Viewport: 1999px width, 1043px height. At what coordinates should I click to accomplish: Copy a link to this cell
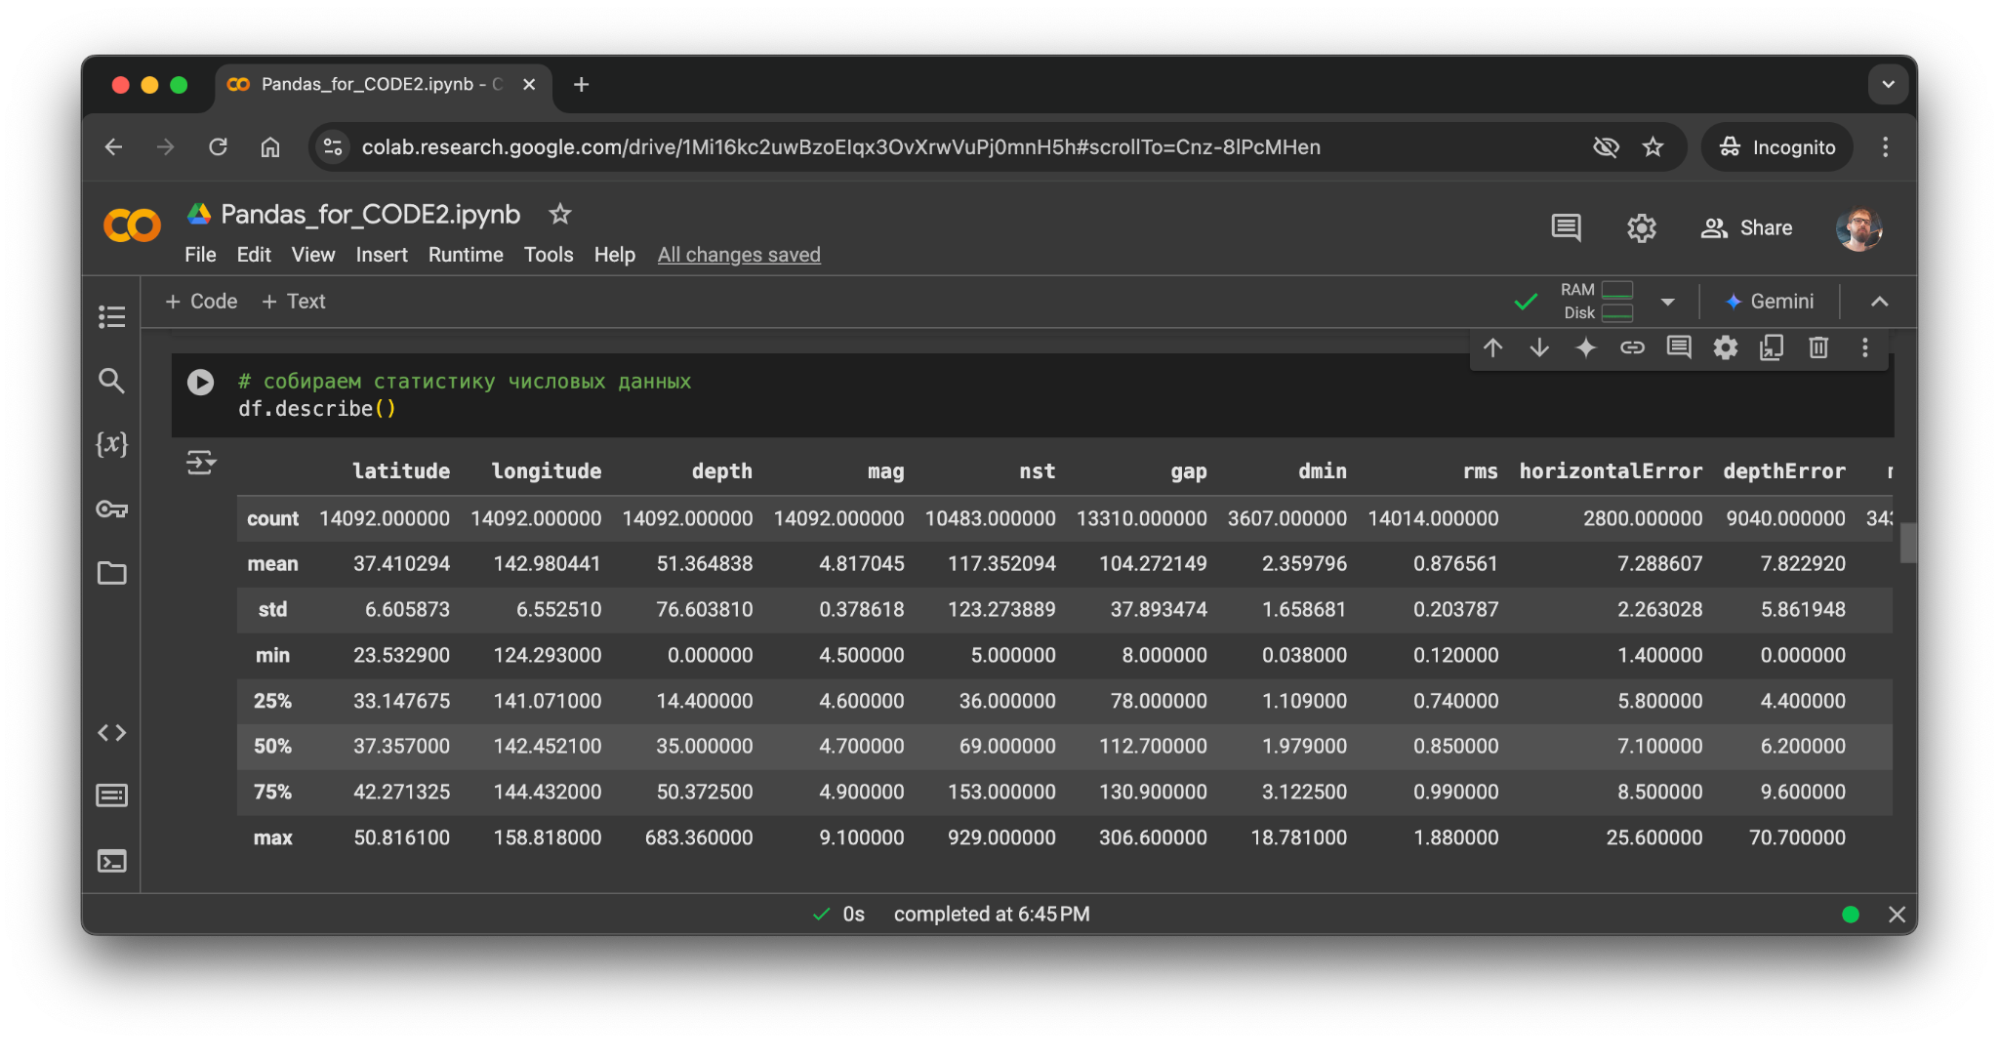(1633, 348)
